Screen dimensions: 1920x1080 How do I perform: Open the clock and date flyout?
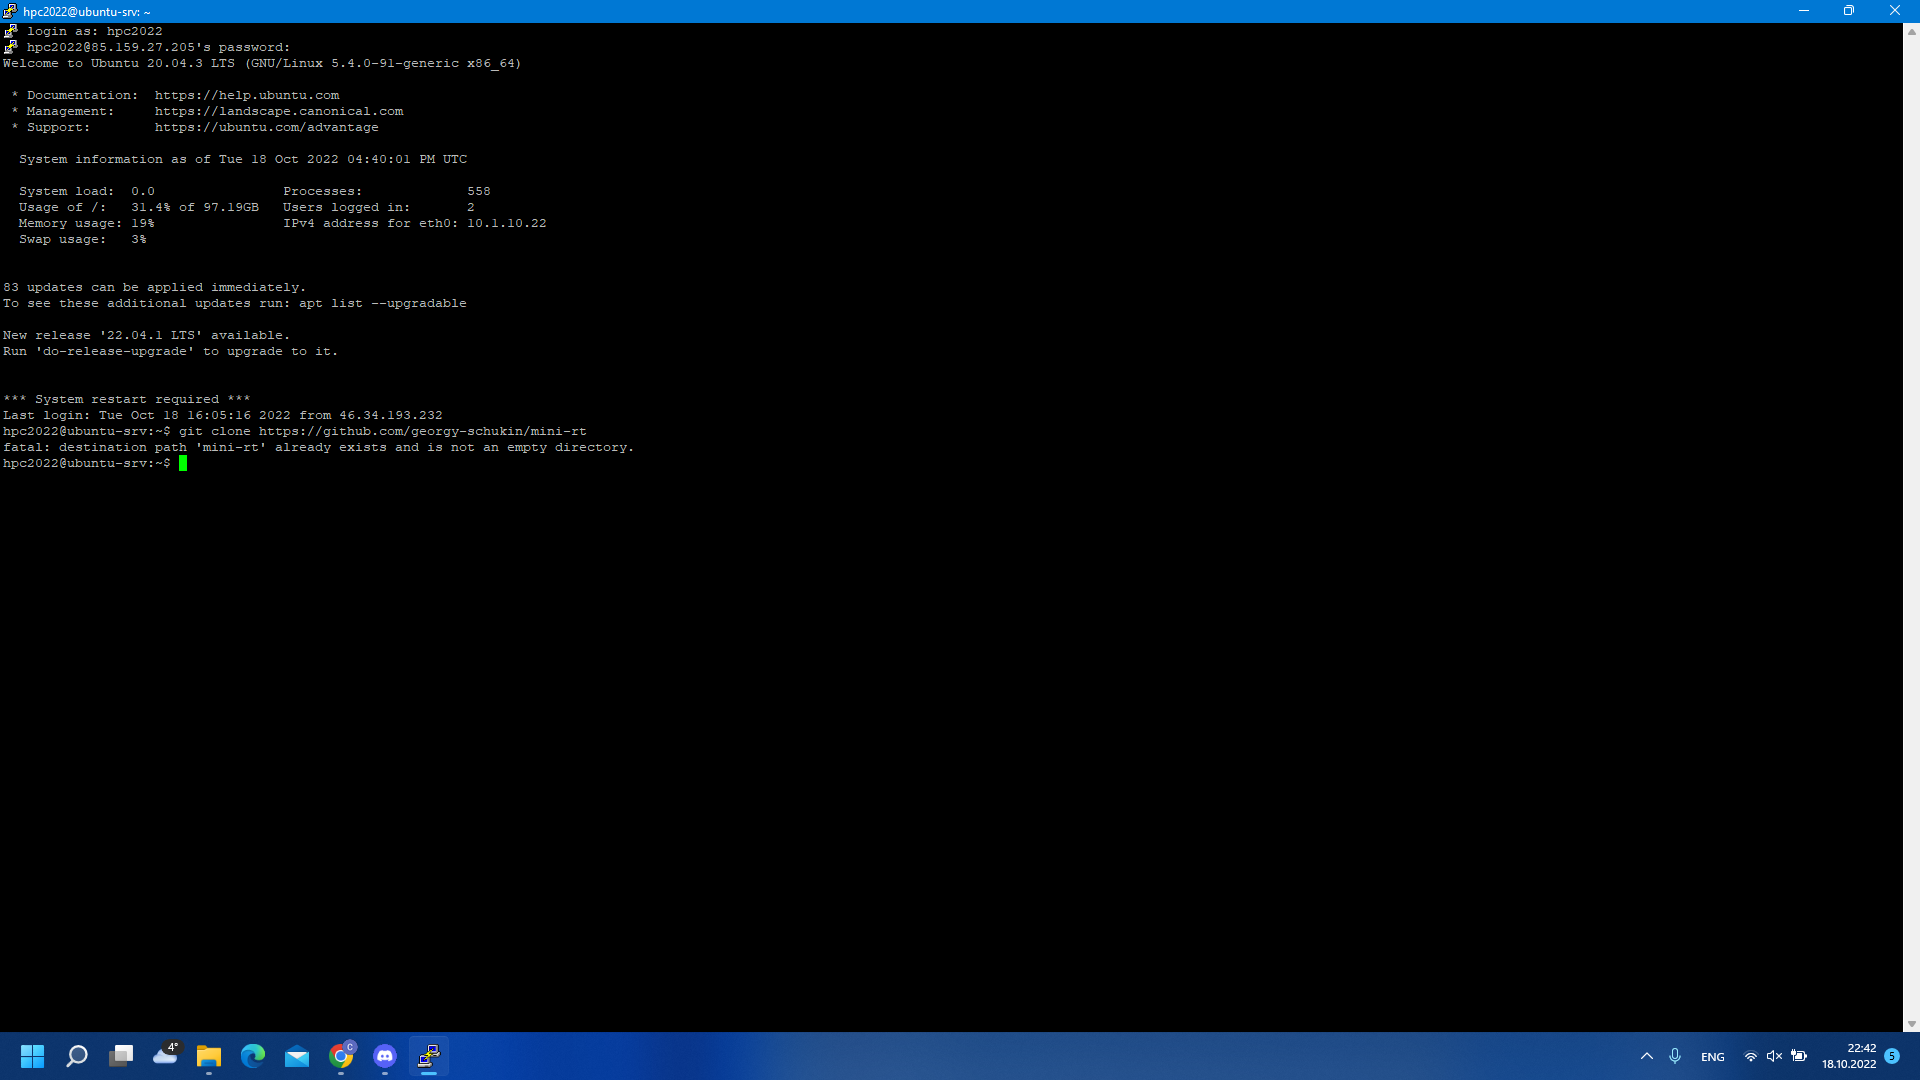click(x=1849, y=1056)
